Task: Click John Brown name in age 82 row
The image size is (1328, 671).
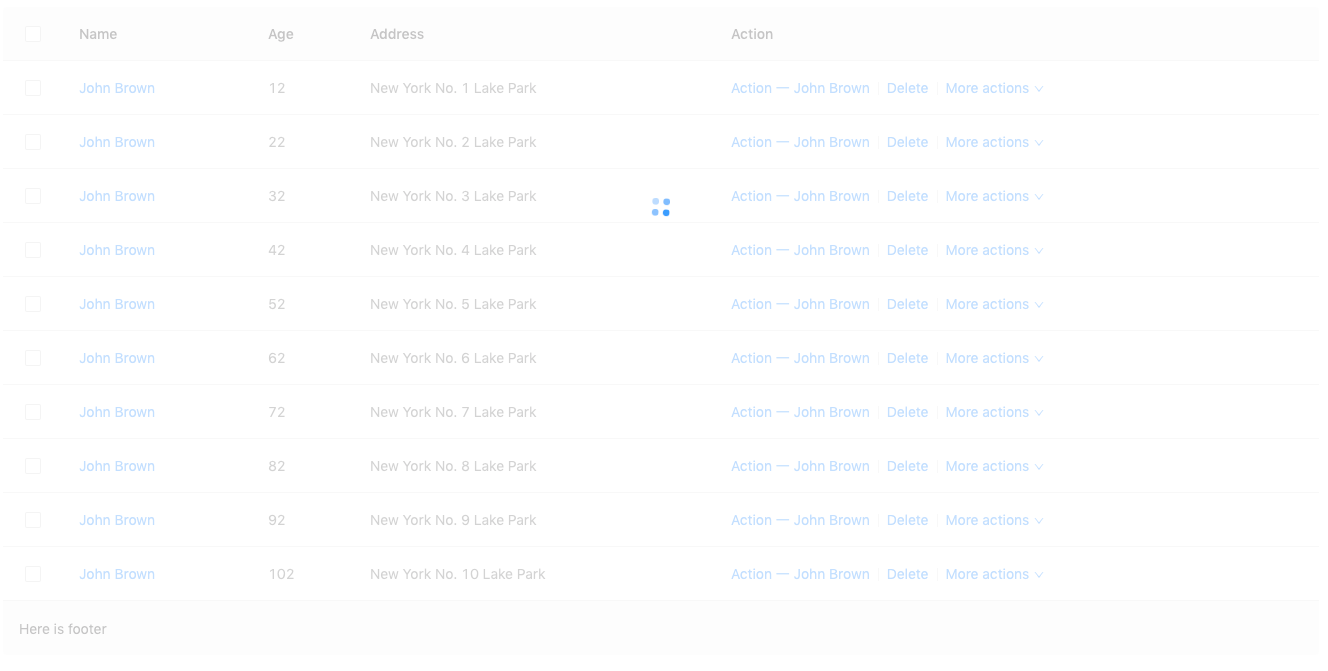Action: coord(117,466)
